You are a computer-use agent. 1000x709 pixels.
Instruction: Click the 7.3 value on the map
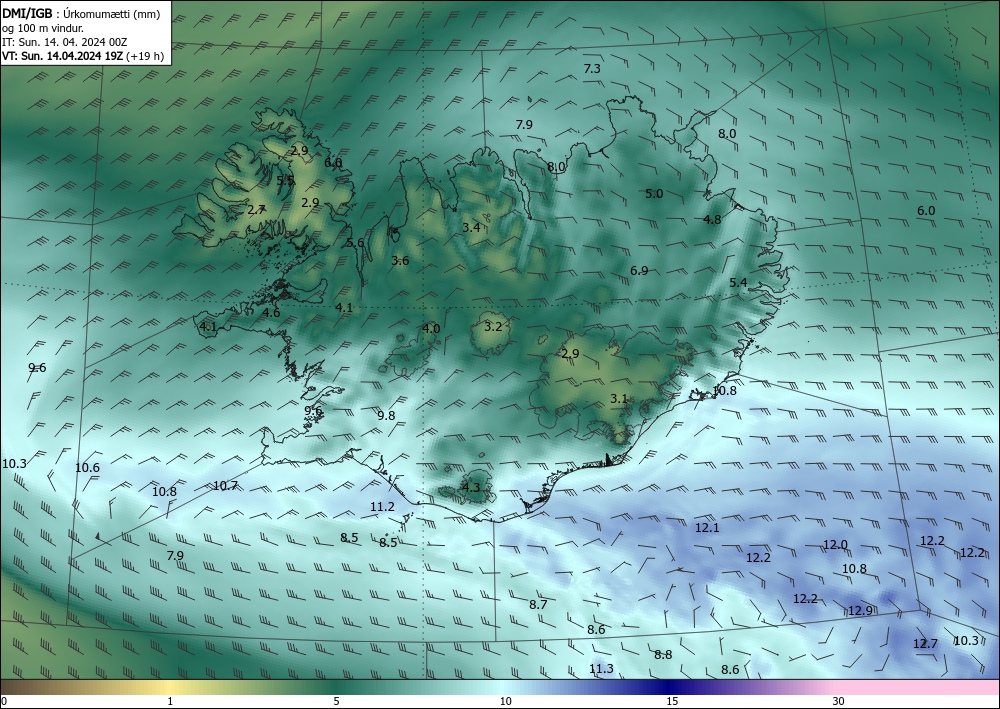[592, 68]
